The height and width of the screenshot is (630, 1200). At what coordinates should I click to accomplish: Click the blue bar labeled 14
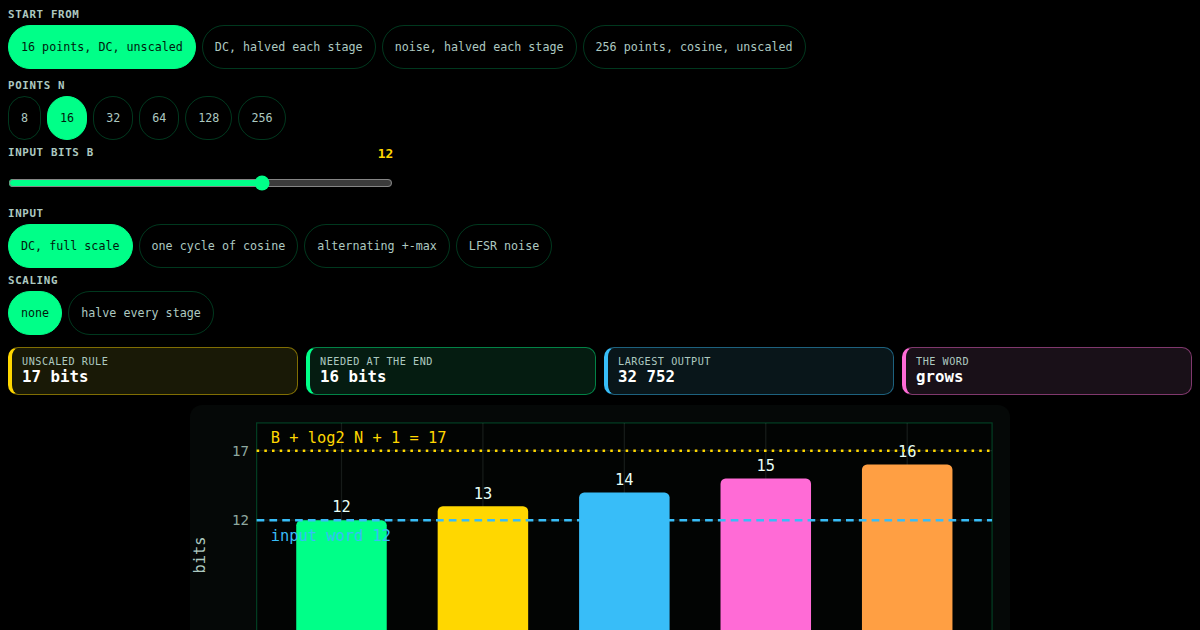click(624, 561)
